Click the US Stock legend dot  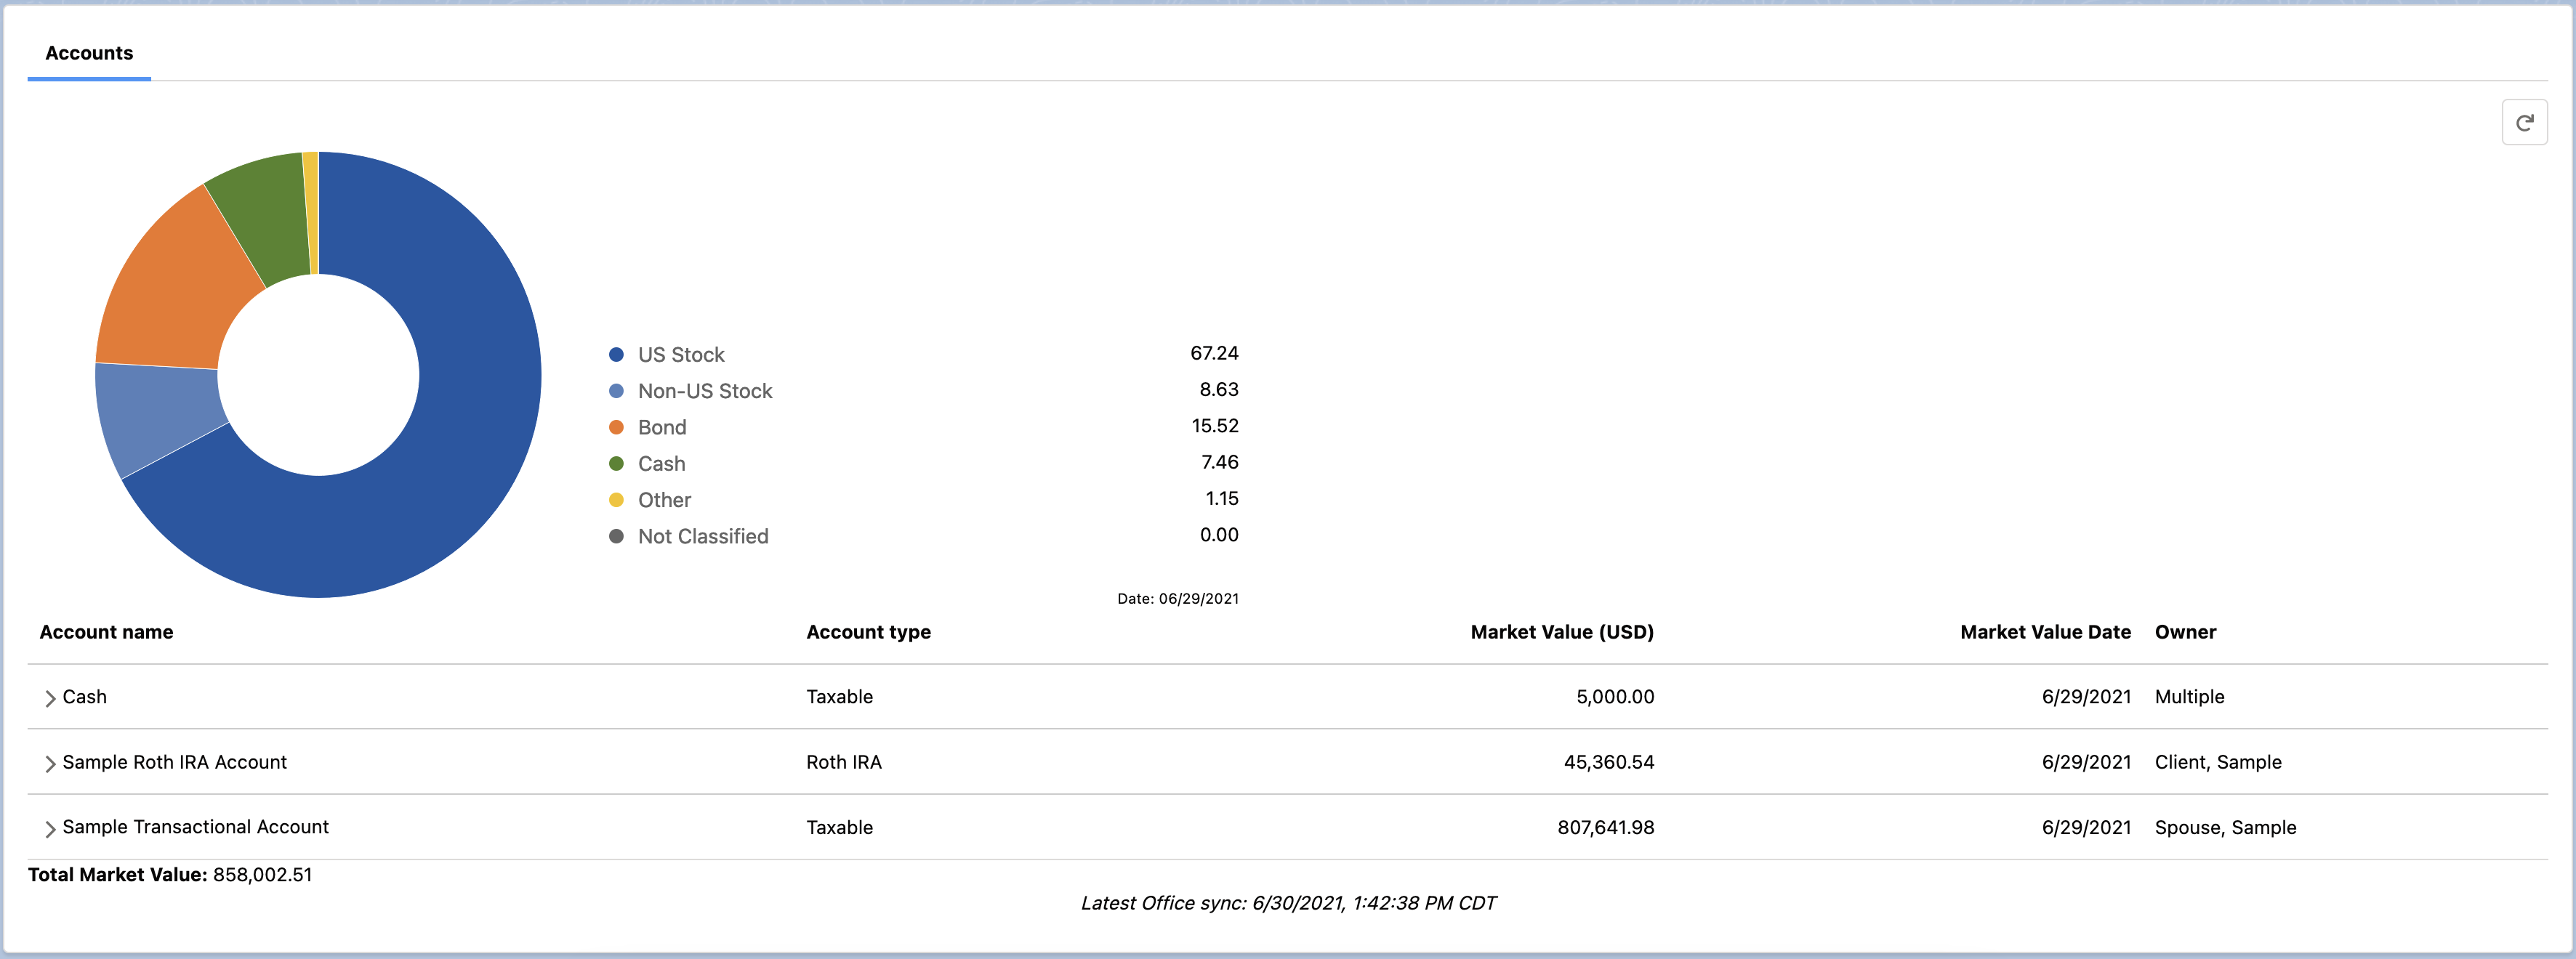[616, 355]
